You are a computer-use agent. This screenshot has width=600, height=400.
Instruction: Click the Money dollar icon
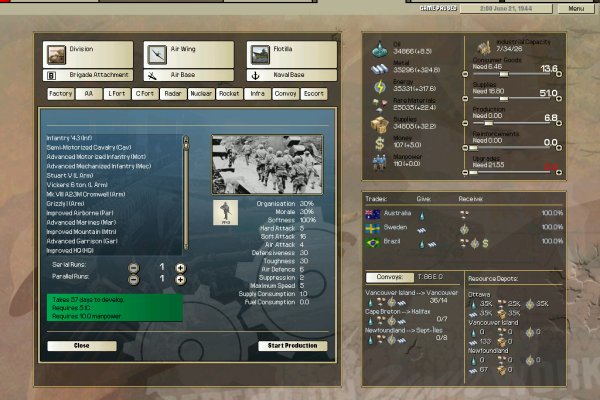pos(379,144)
